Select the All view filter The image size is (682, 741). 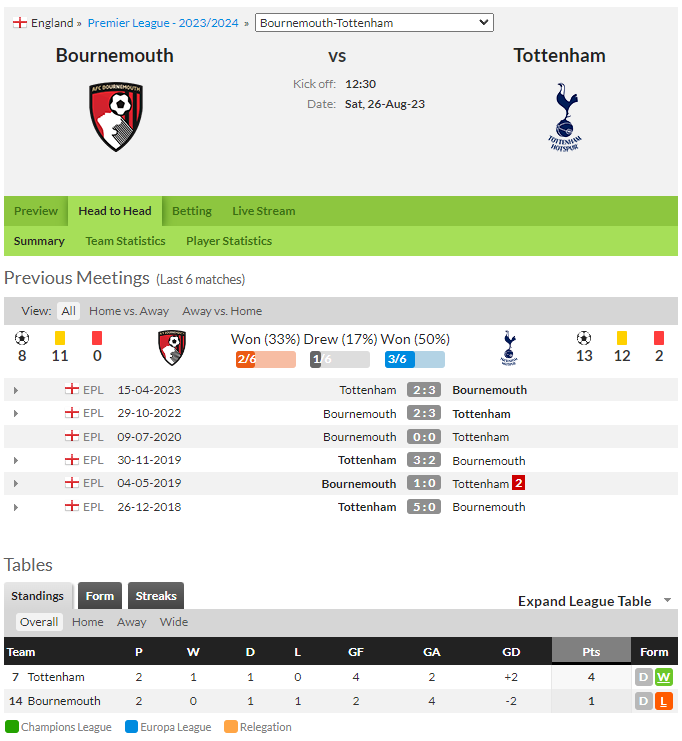(69, 311)
